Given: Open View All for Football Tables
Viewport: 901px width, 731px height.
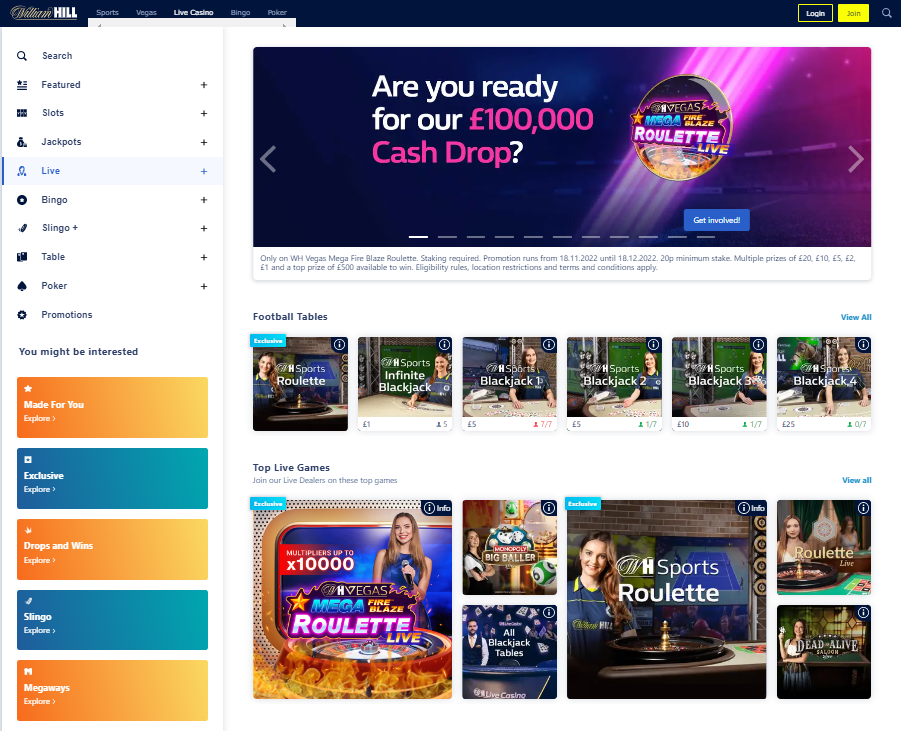Looking at the screenshot, I should (856, 317).
